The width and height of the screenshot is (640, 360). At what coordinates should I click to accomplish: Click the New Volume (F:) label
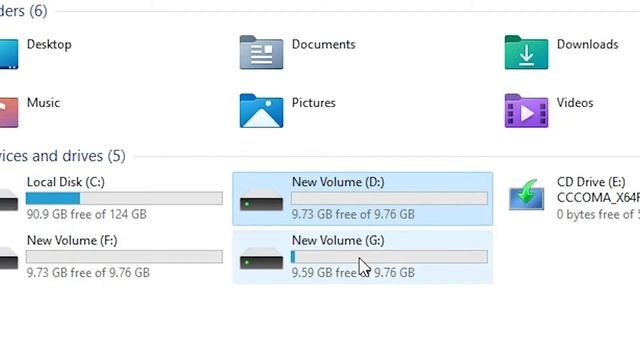(72, 240)
